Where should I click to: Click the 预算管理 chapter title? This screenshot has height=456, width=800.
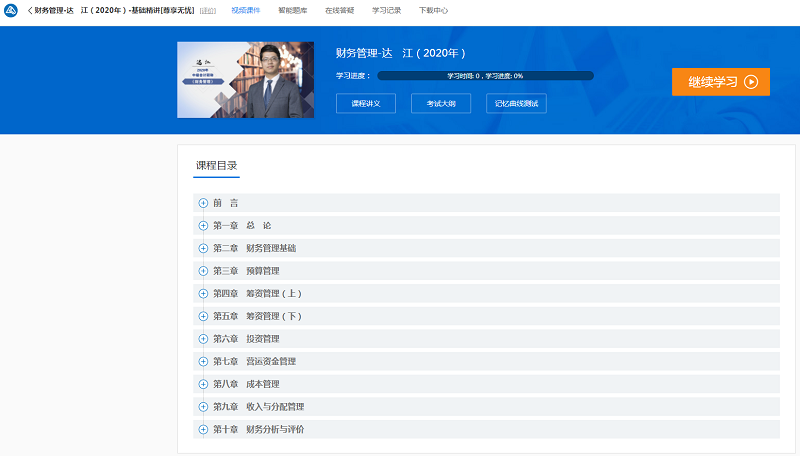[263, 271]
